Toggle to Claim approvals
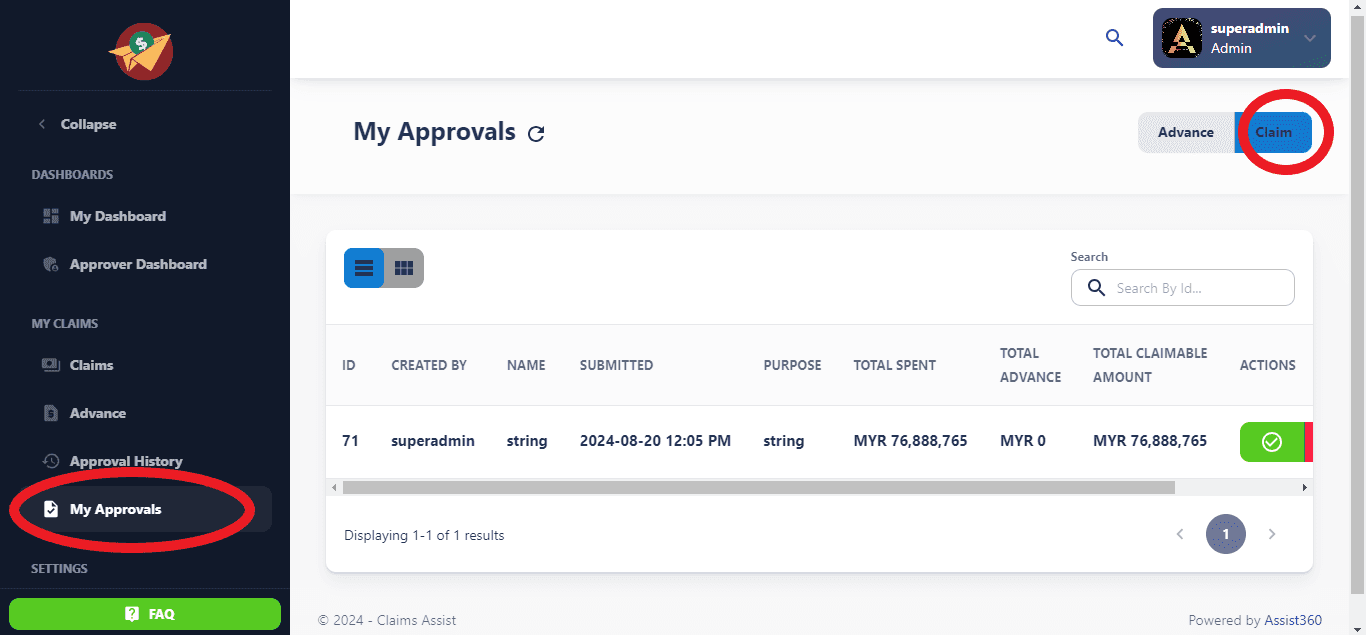Screen dimensions: 1366x635 click(1273, 132)
